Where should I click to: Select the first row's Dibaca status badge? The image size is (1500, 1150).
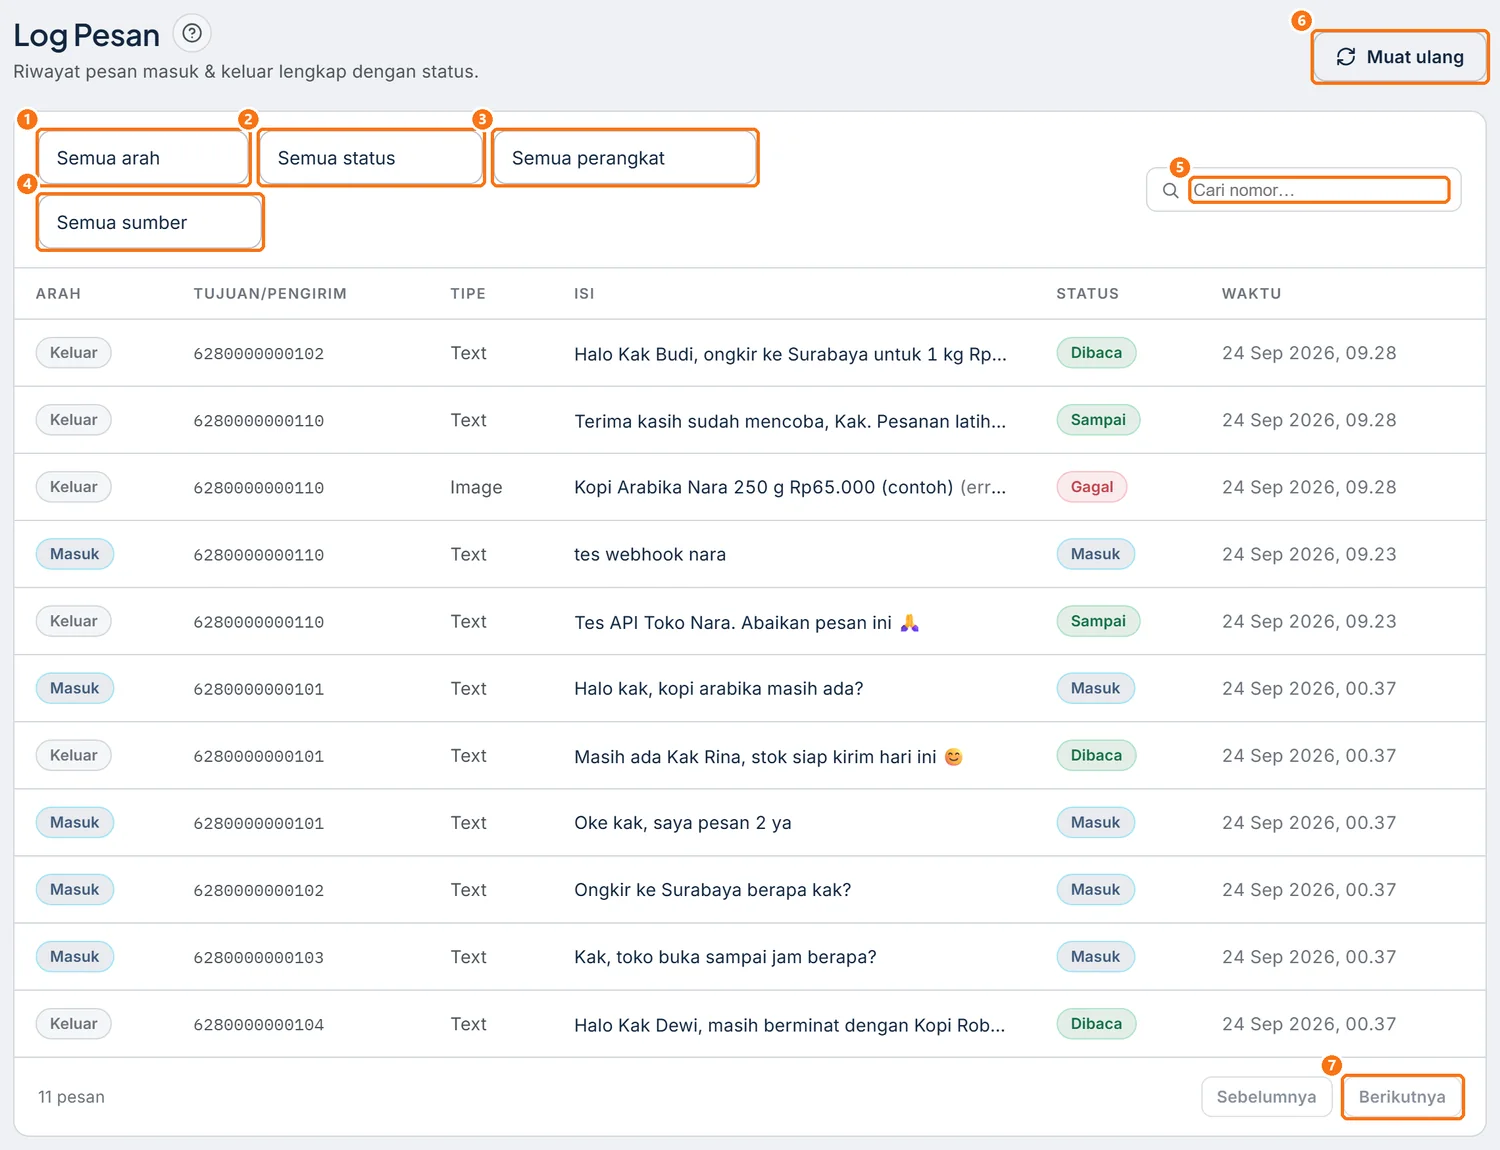point(1096,353)
